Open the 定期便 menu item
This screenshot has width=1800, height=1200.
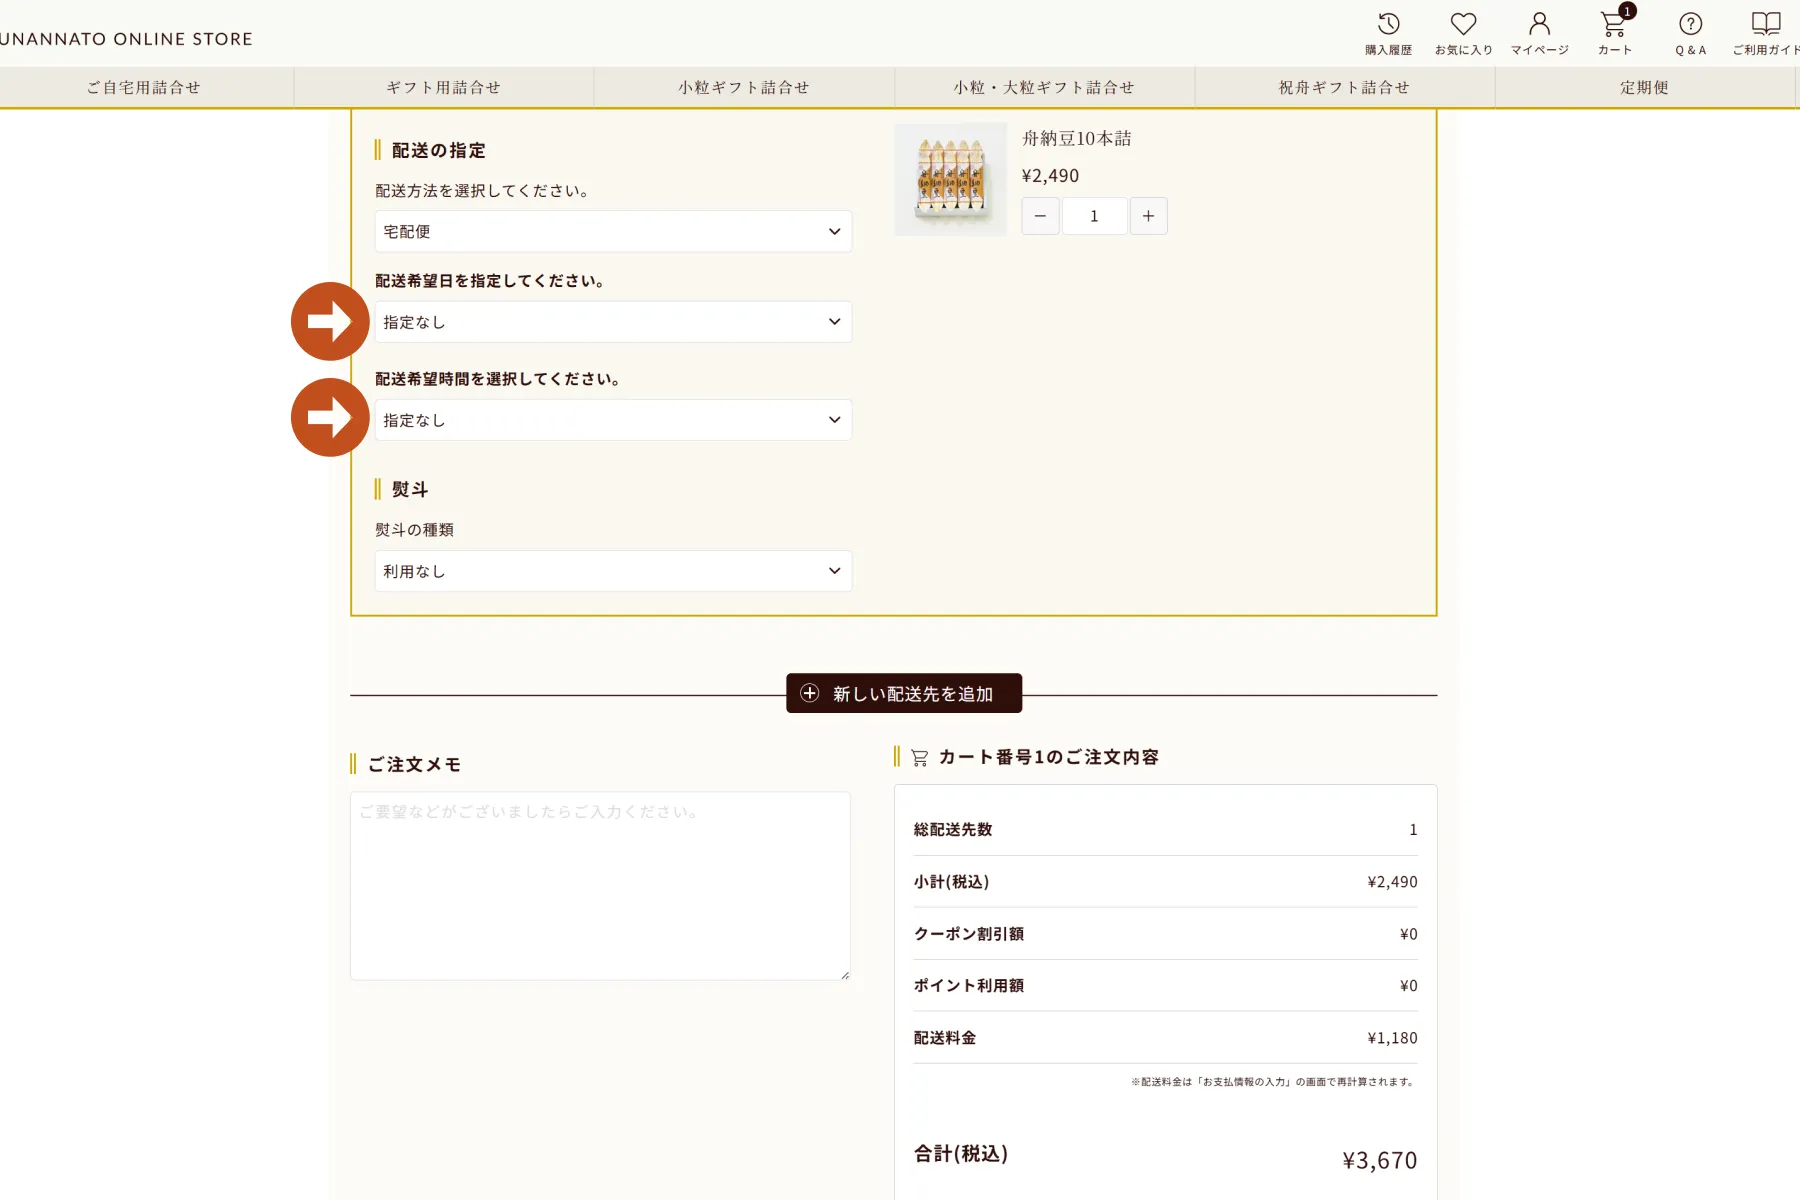tap(1645, 87)
